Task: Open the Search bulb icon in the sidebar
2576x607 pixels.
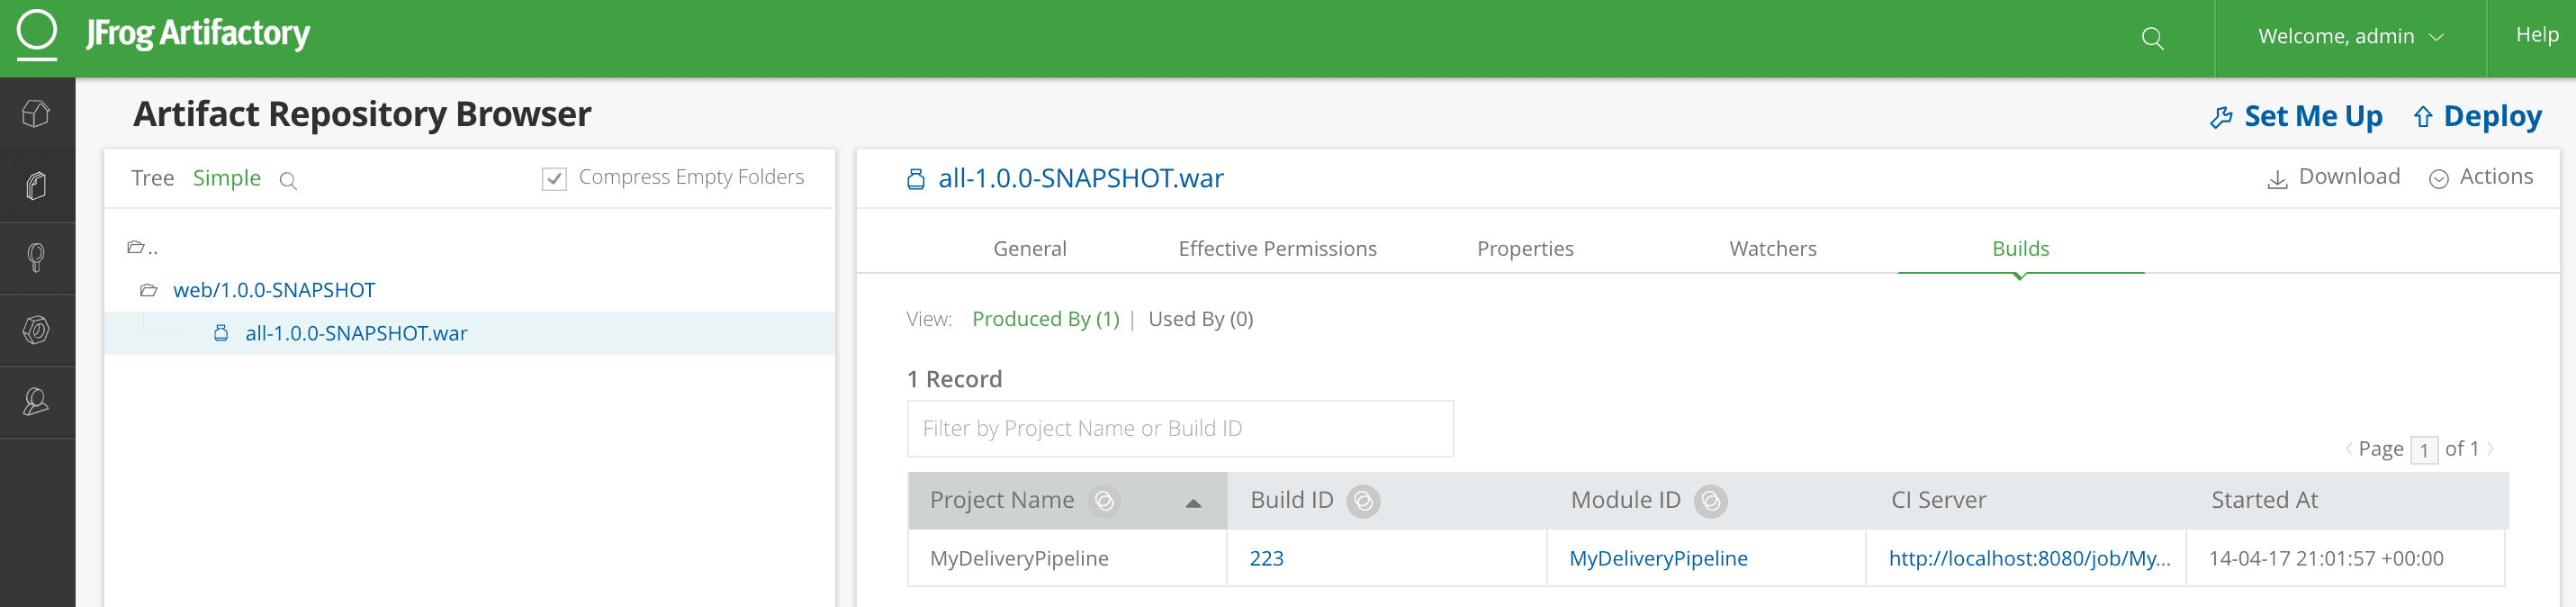Action: [37, 258]
